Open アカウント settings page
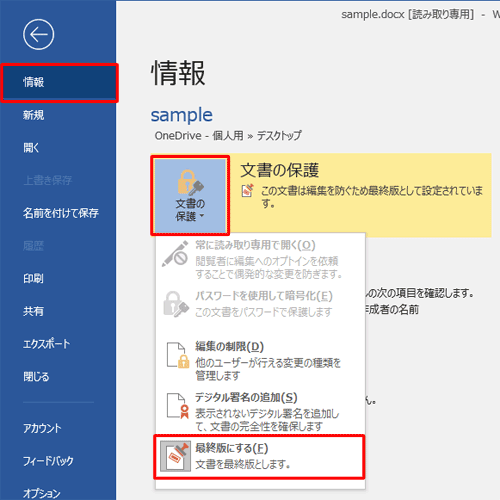 (42, 428)
